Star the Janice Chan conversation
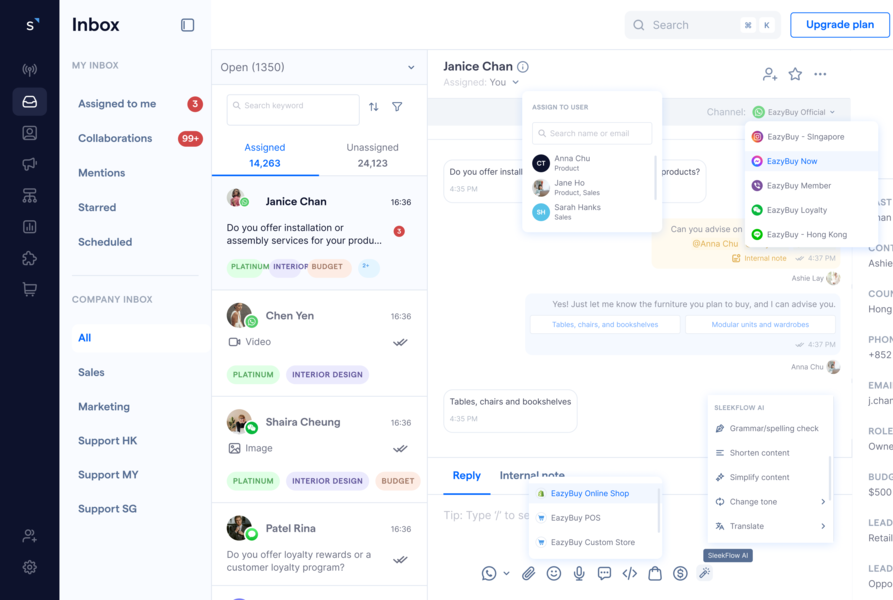This screenshot has height=600, width=893. point(796,74)
